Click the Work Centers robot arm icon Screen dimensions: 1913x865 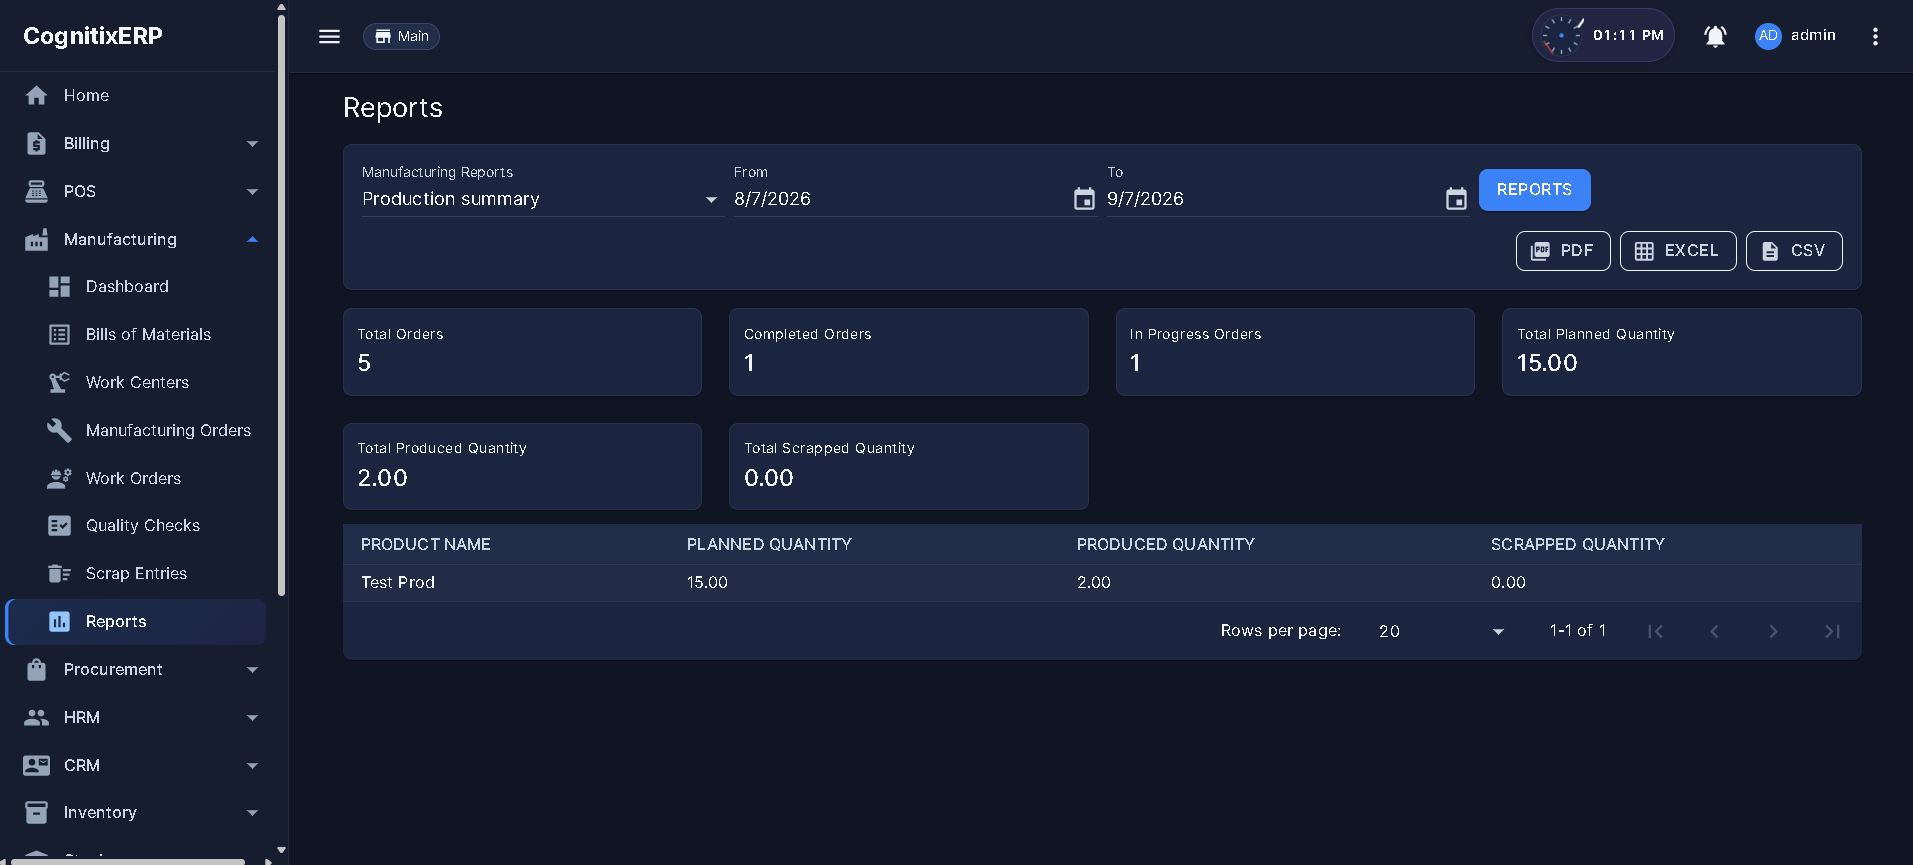60,382
